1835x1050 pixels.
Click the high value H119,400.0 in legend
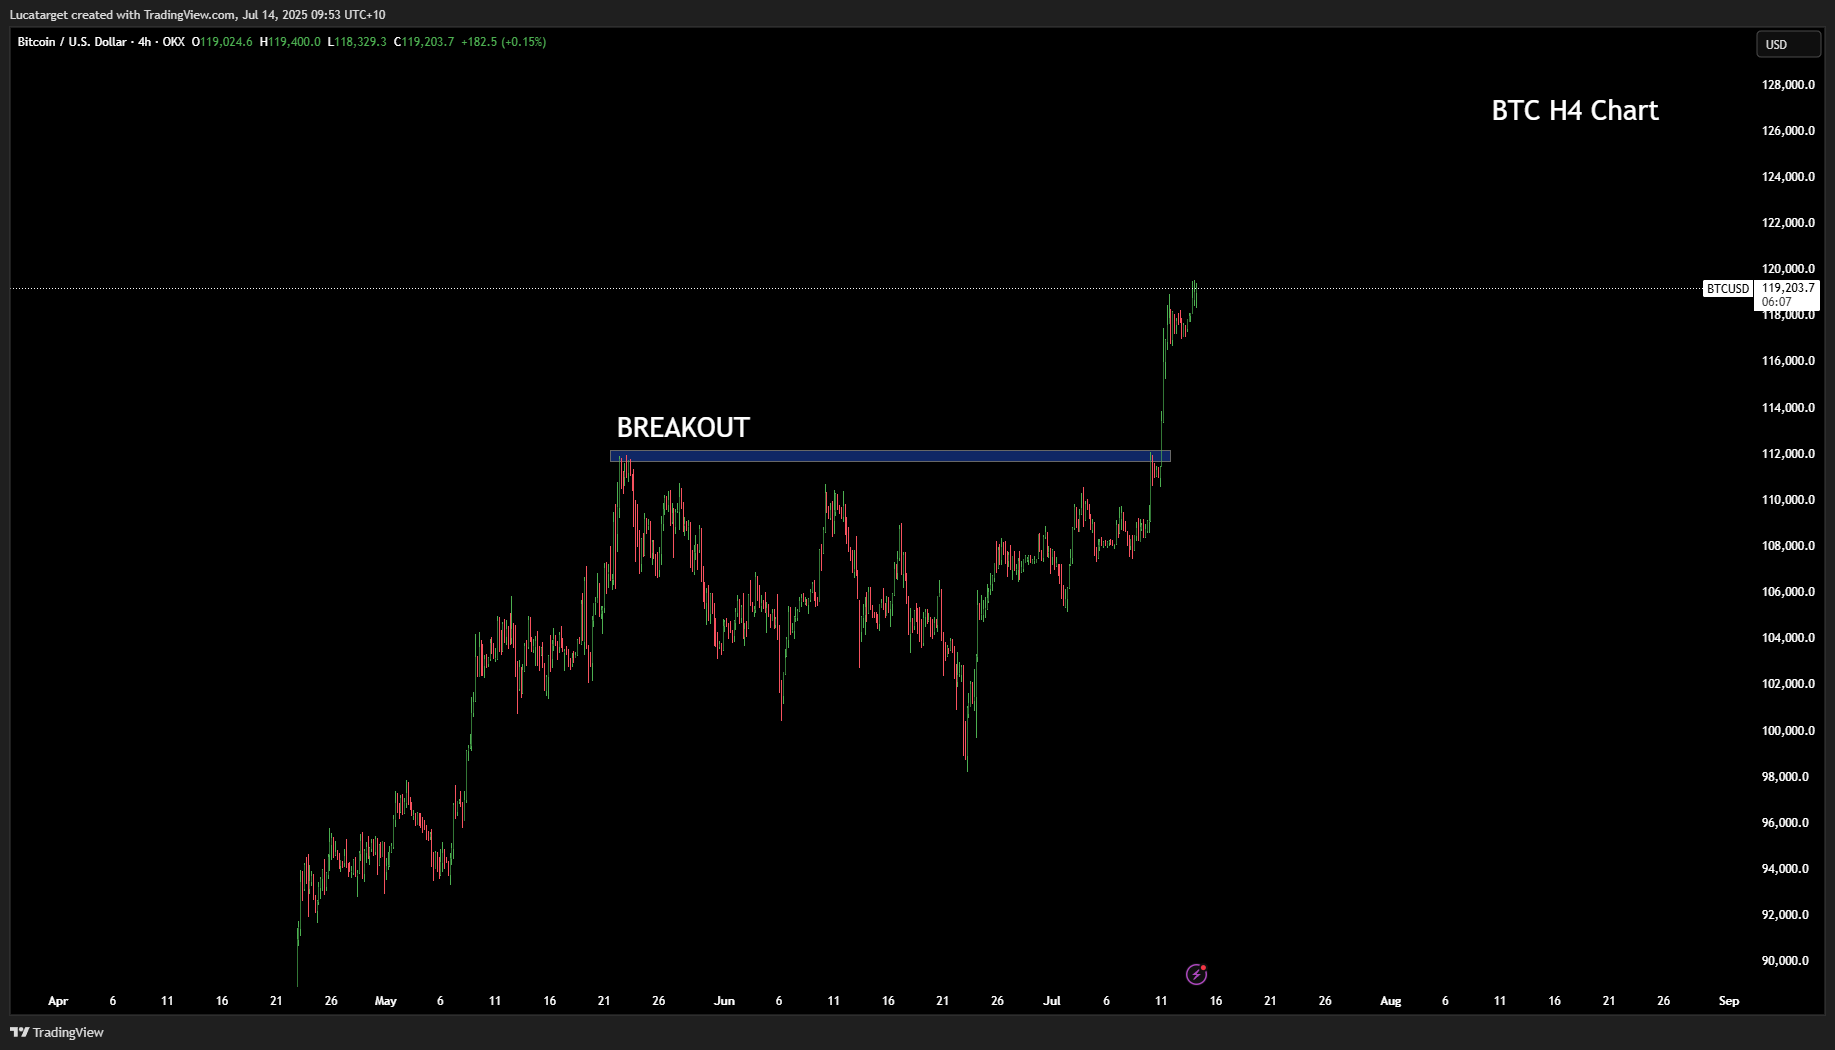point(290,42)
